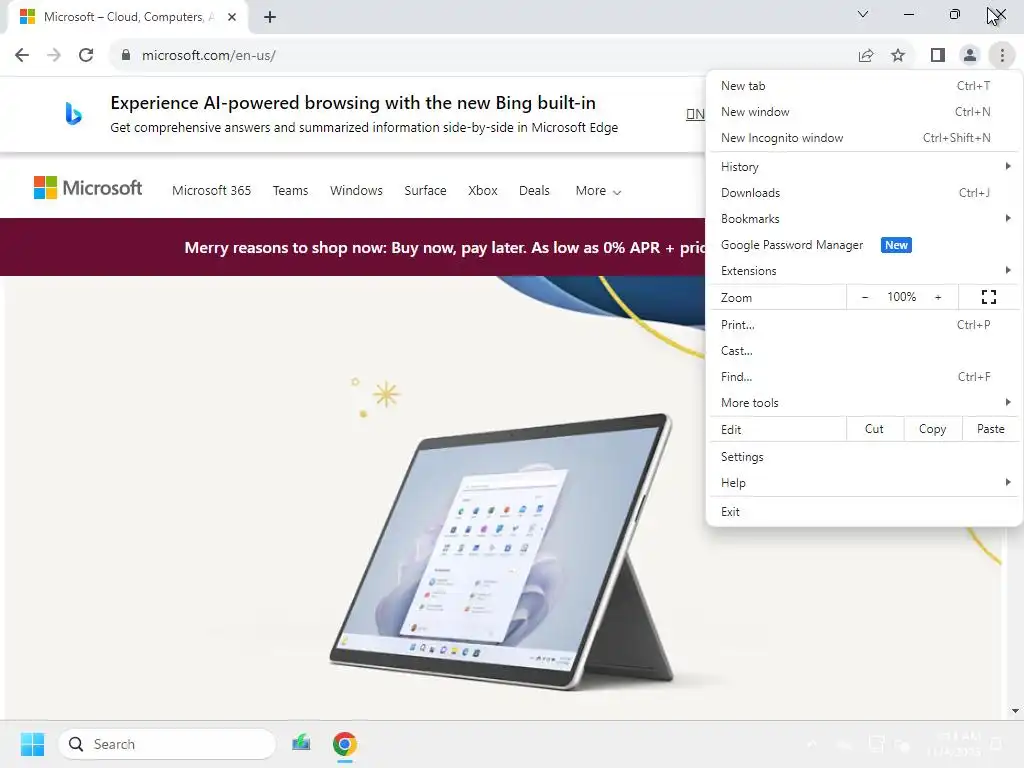Enter fullscreen mode from Zoom row
This screenshot has height=768, width=1024.
tap(989, 297)
